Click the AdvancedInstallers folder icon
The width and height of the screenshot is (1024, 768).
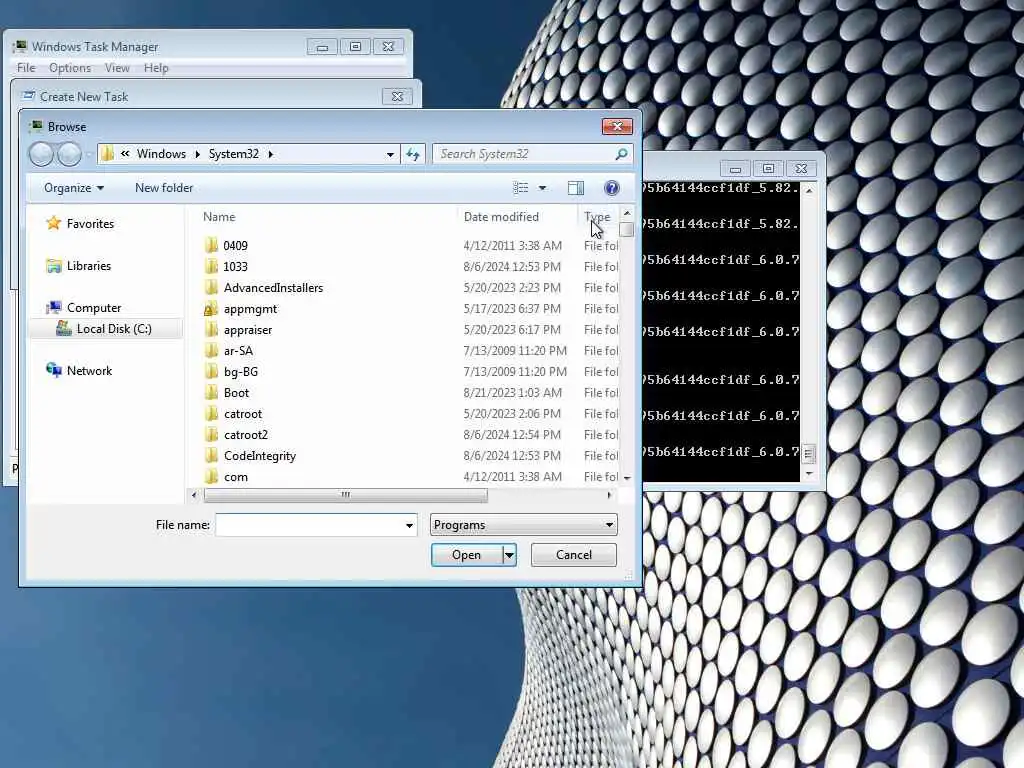[211, 287]
